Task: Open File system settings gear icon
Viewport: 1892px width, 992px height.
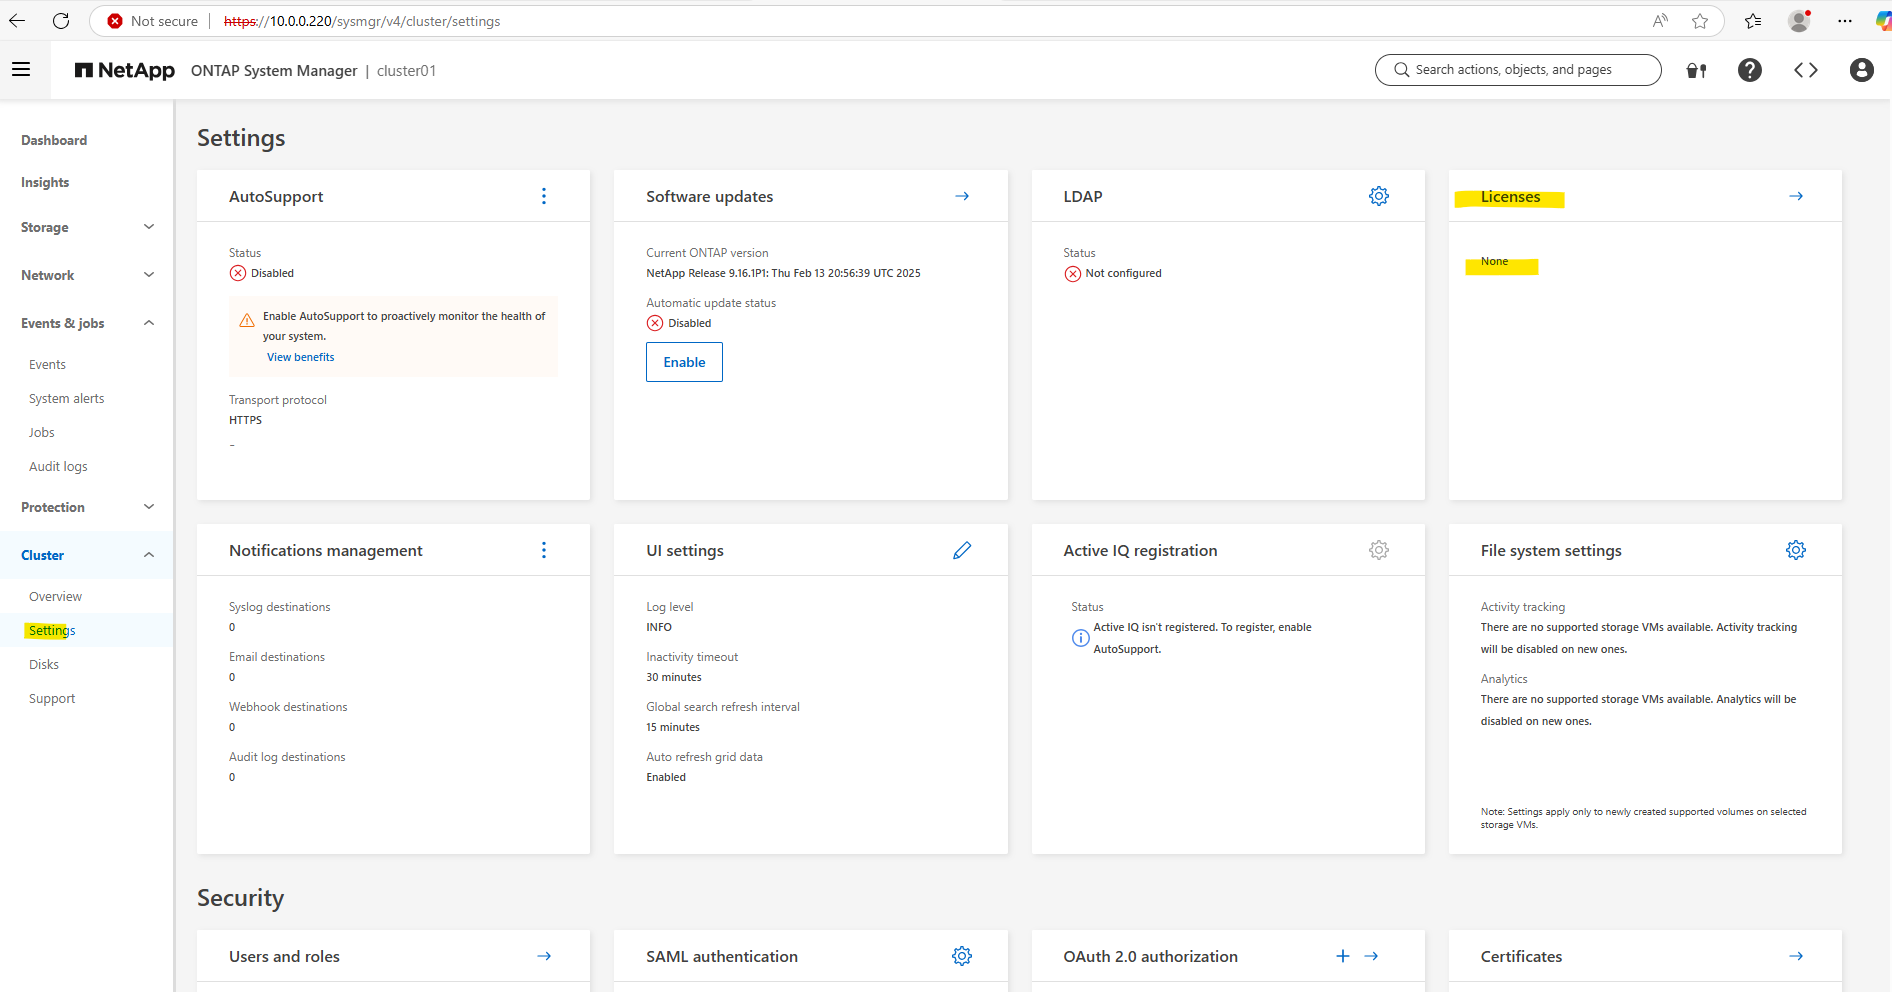Action: (x=1796, y=550)
